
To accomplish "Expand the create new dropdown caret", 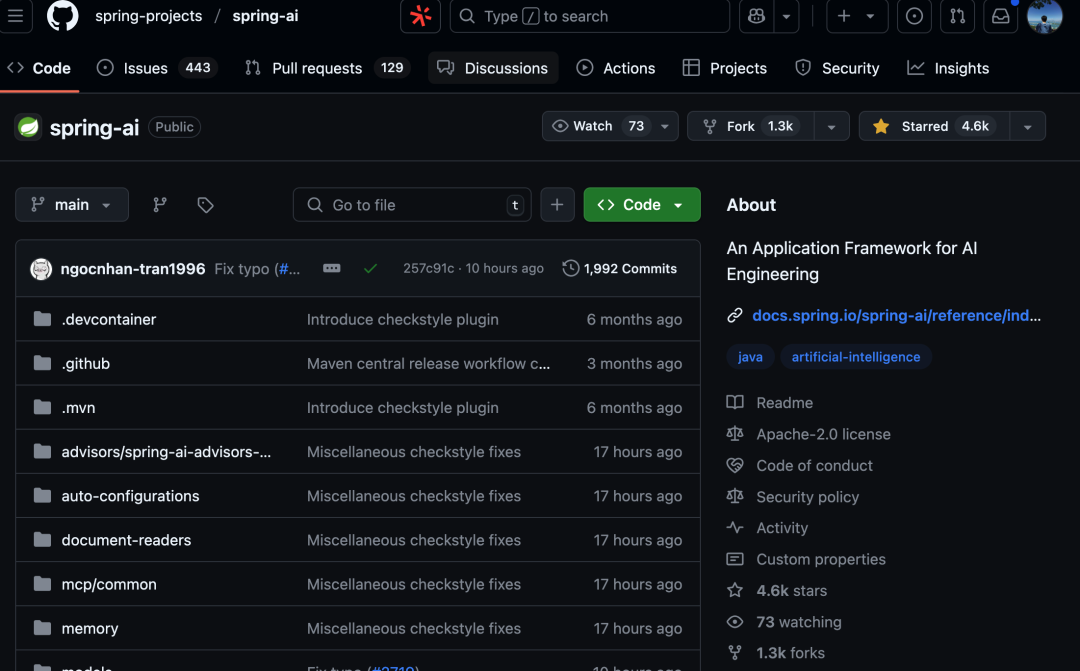I will [871, 16].
